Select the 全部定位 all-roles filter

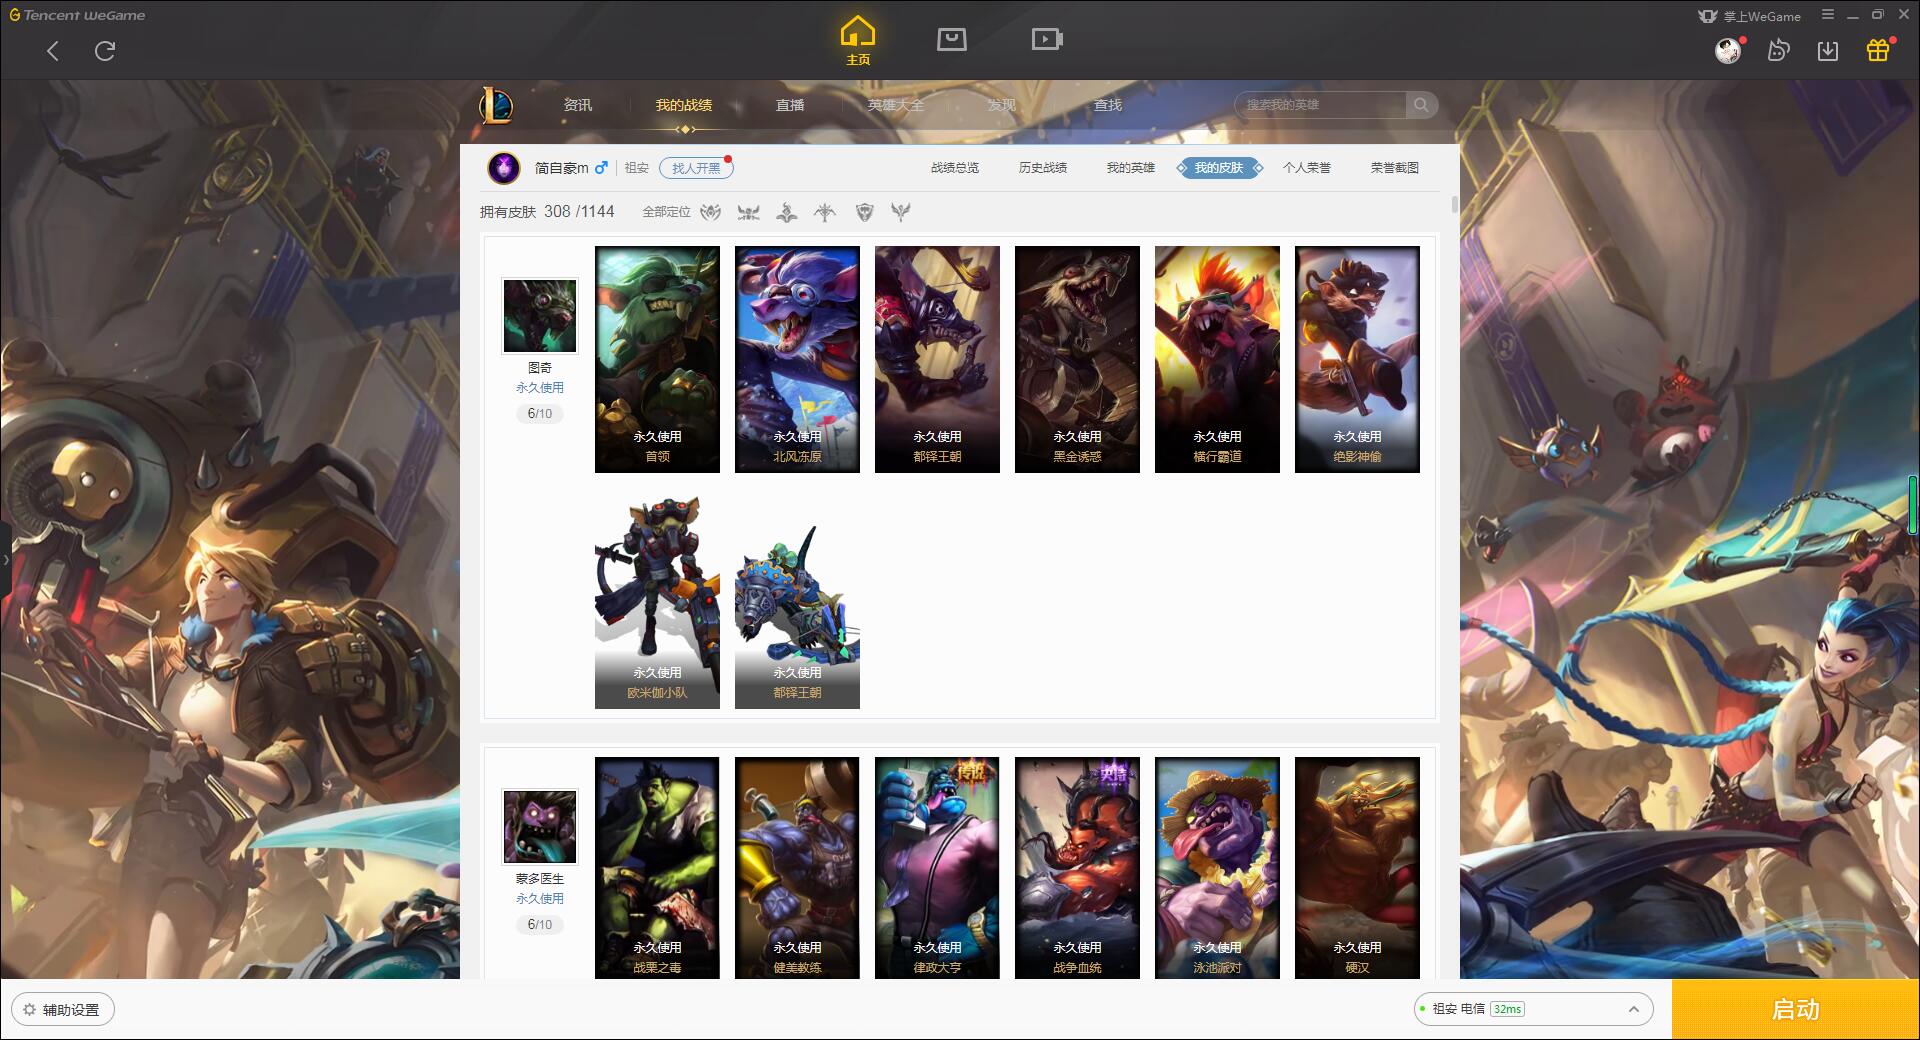click(x=666, y=212)
